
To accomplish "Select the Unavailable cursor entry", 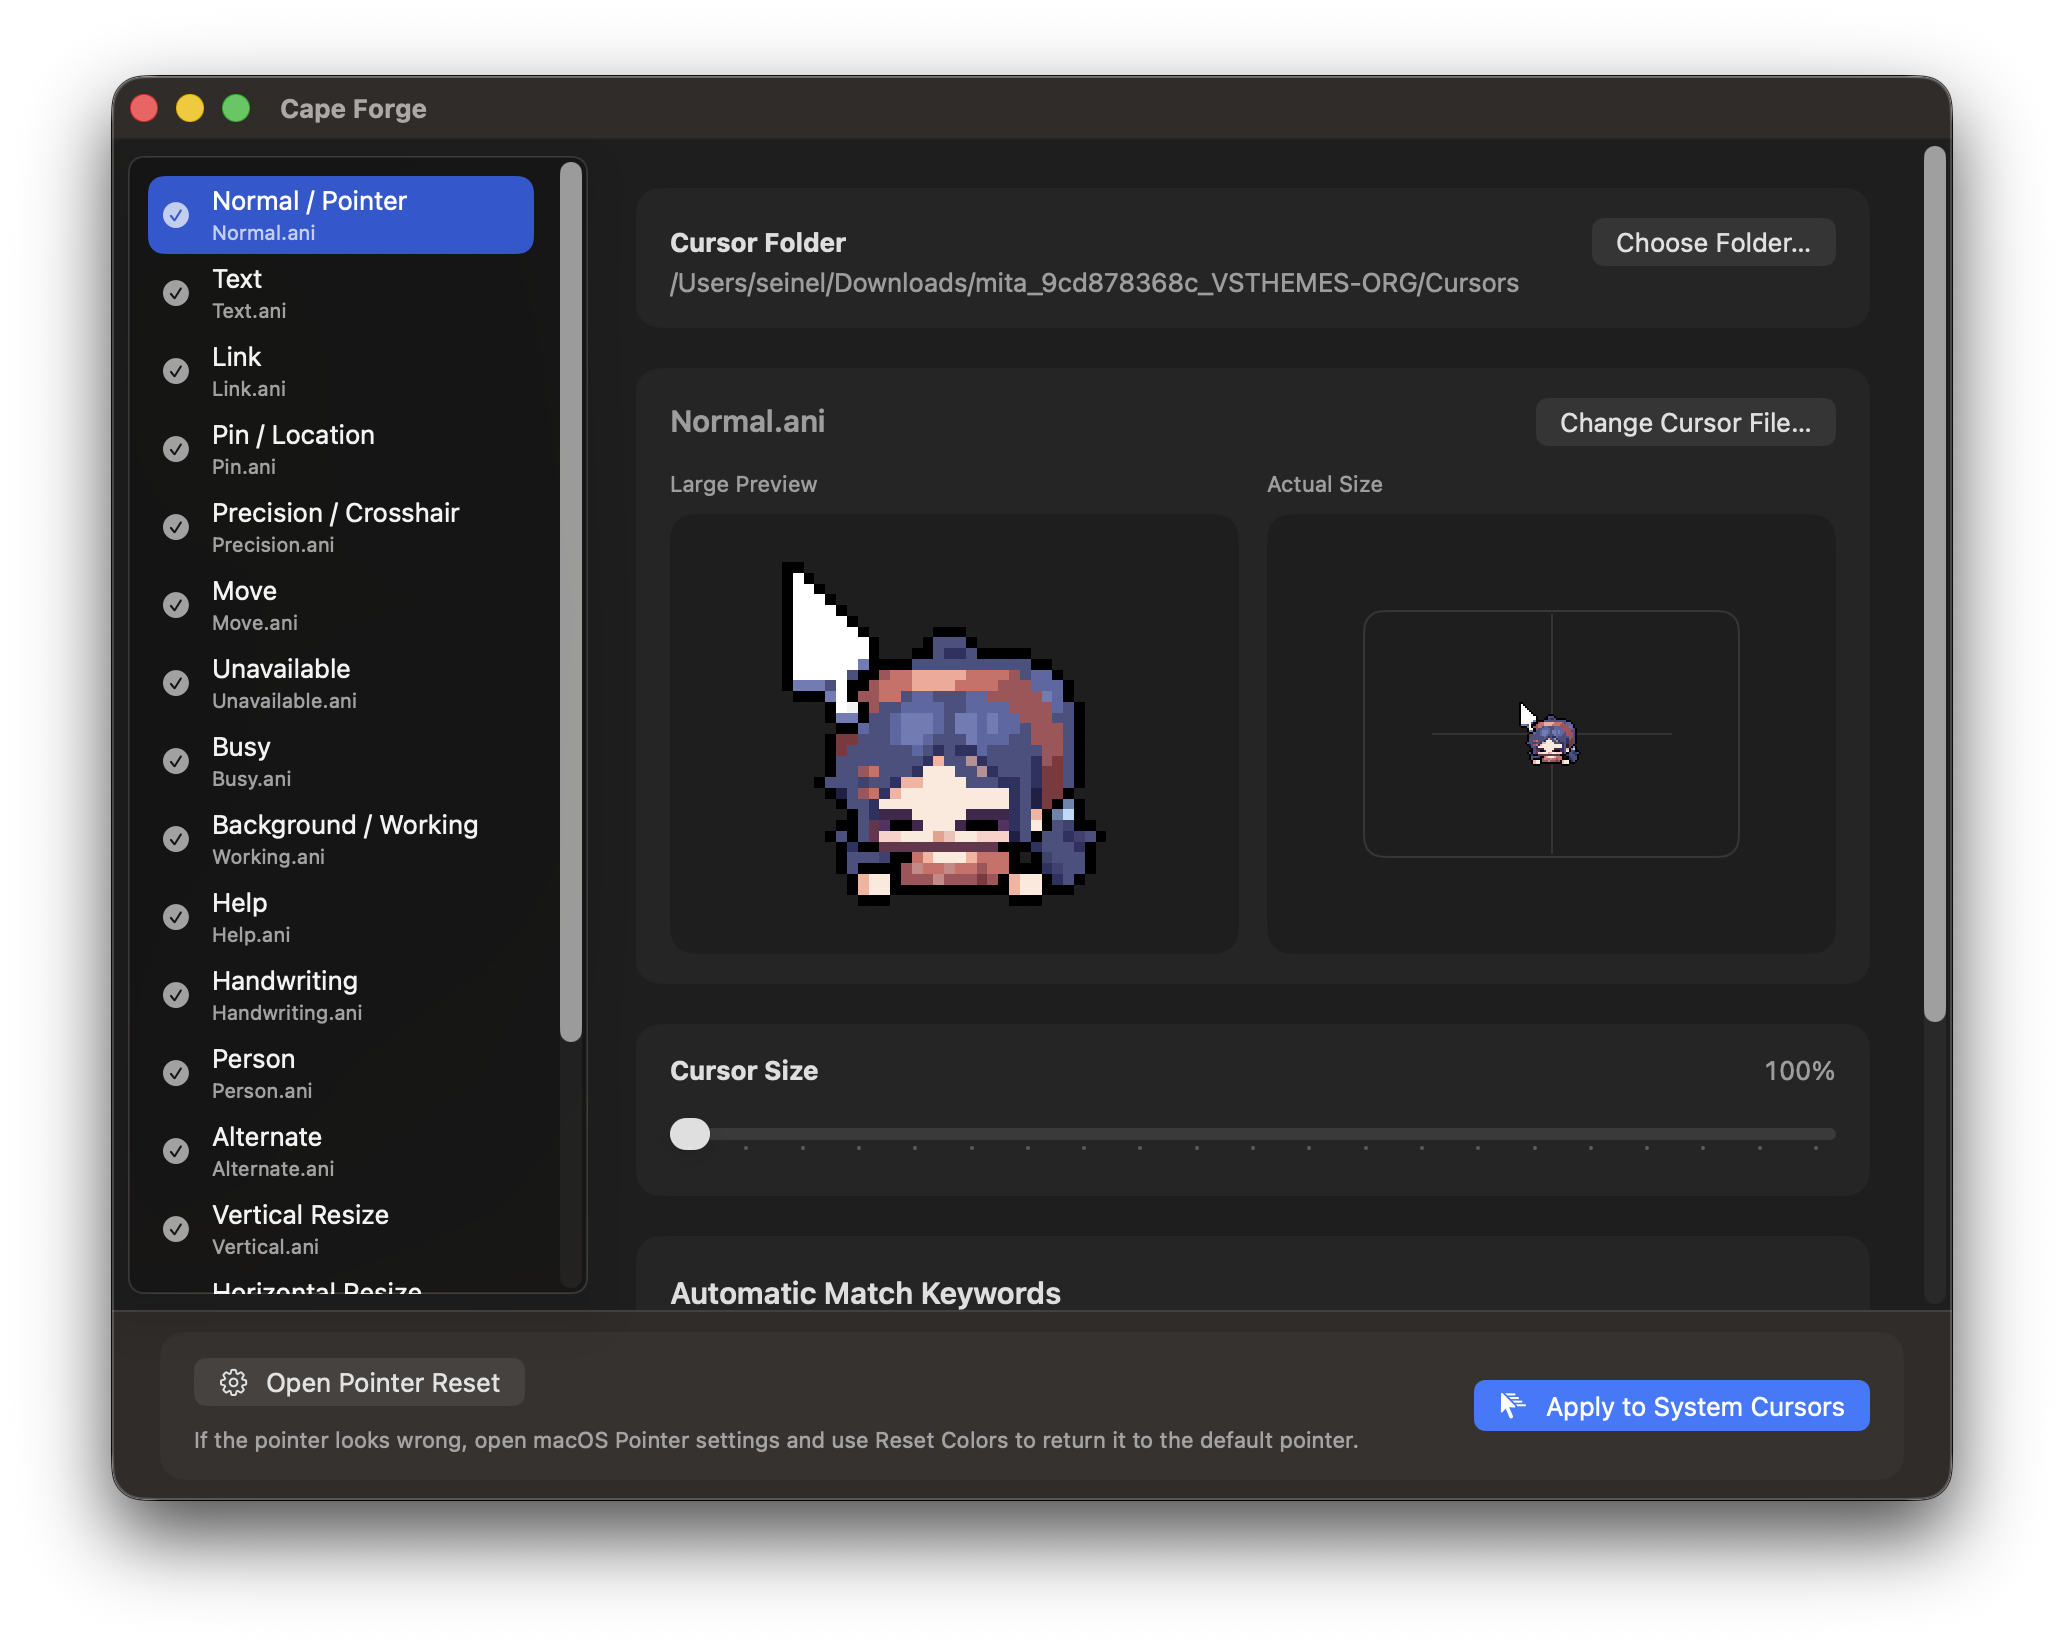I will tap(341, 683).
